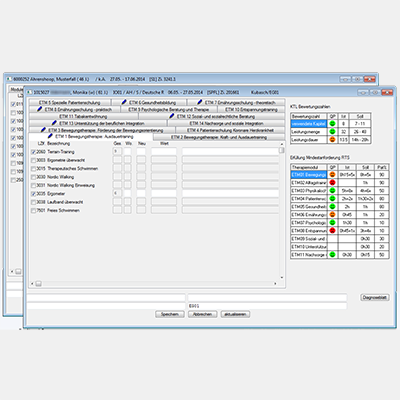
Task: Enable the 7501 Freies Schwimmen checkbox
Action: click(33, 211)
